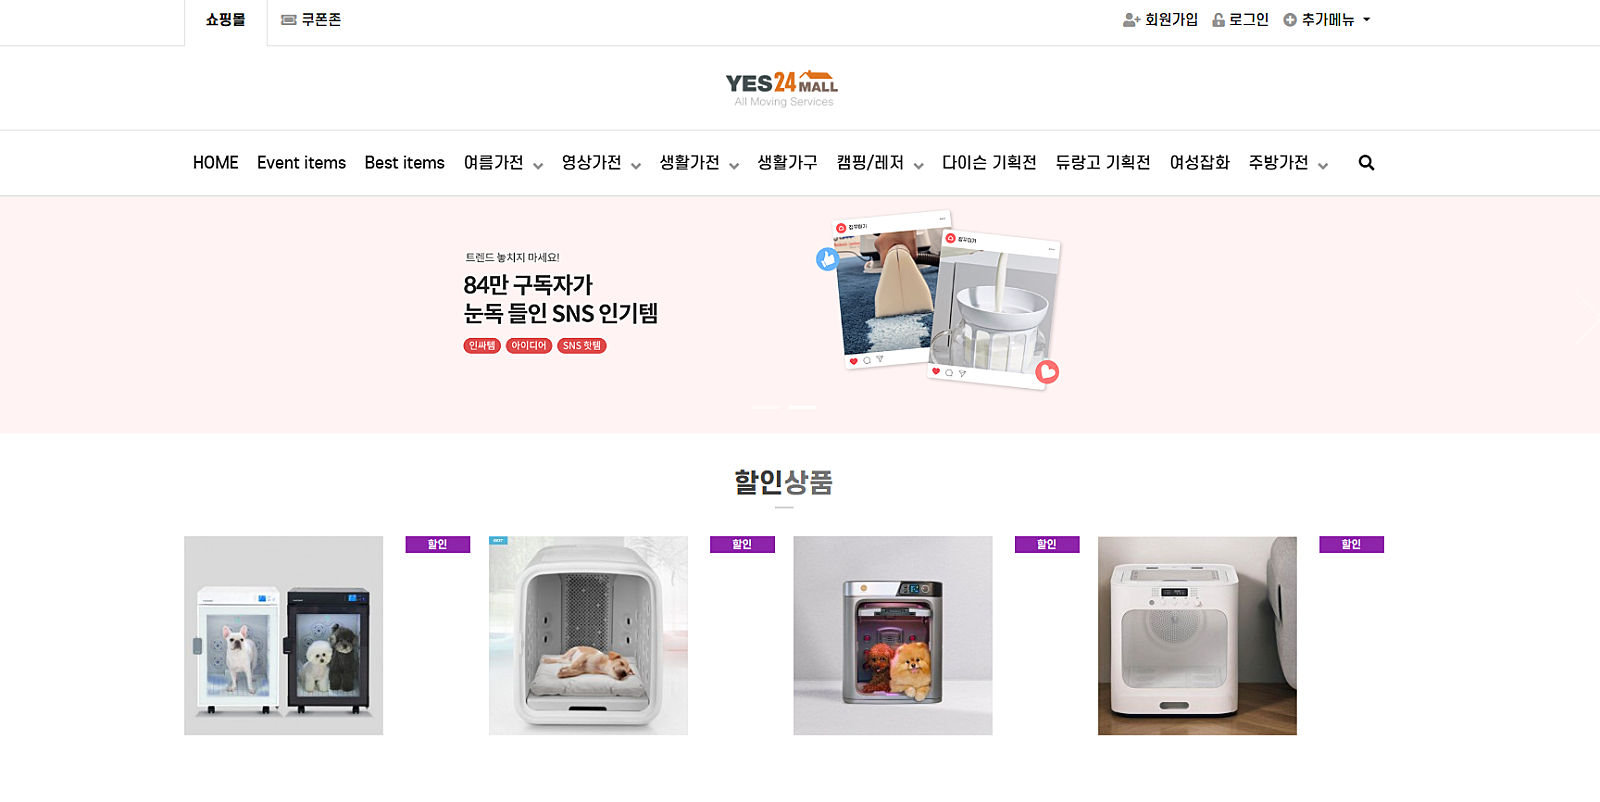Expand the 생활가전 menu chevron
The image size is (1600, 802).
734,165
